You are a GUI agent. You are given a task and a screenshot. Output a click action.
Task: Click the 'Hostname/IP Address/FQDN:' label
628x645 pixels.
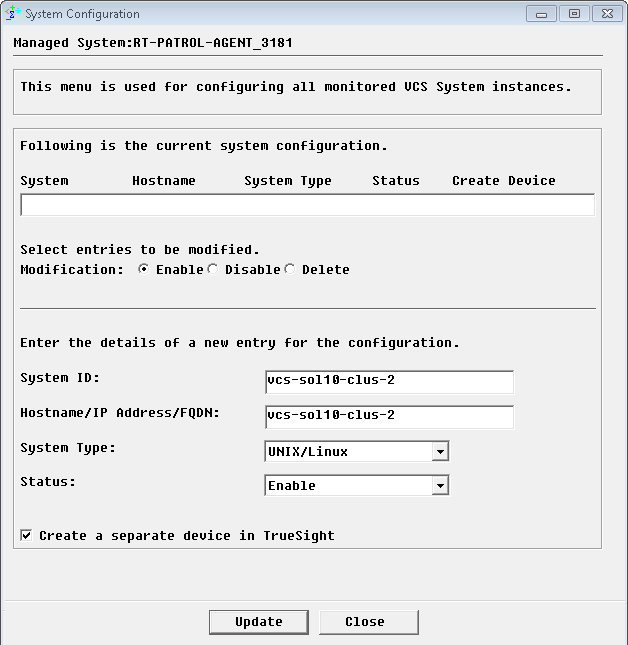(120, 413)
